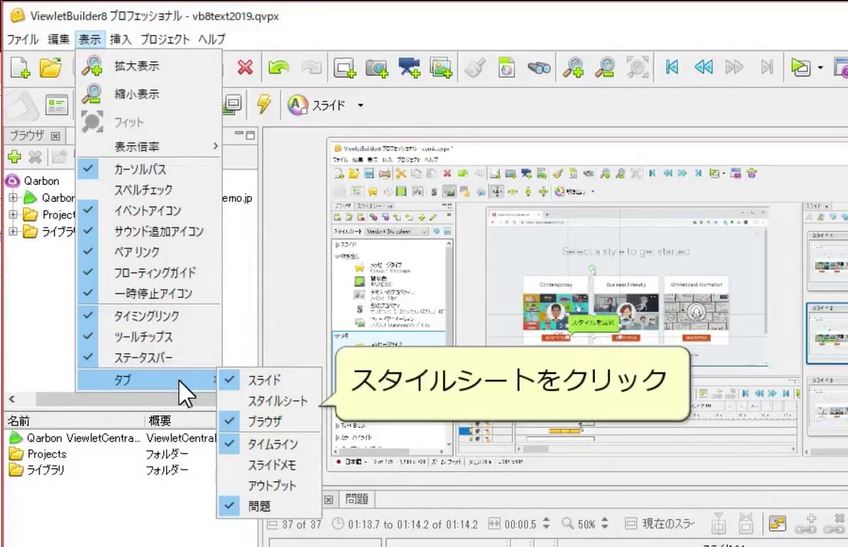Screen dimensions: 848x547
Task: Click the binoculars find icon
Action: 539,68
